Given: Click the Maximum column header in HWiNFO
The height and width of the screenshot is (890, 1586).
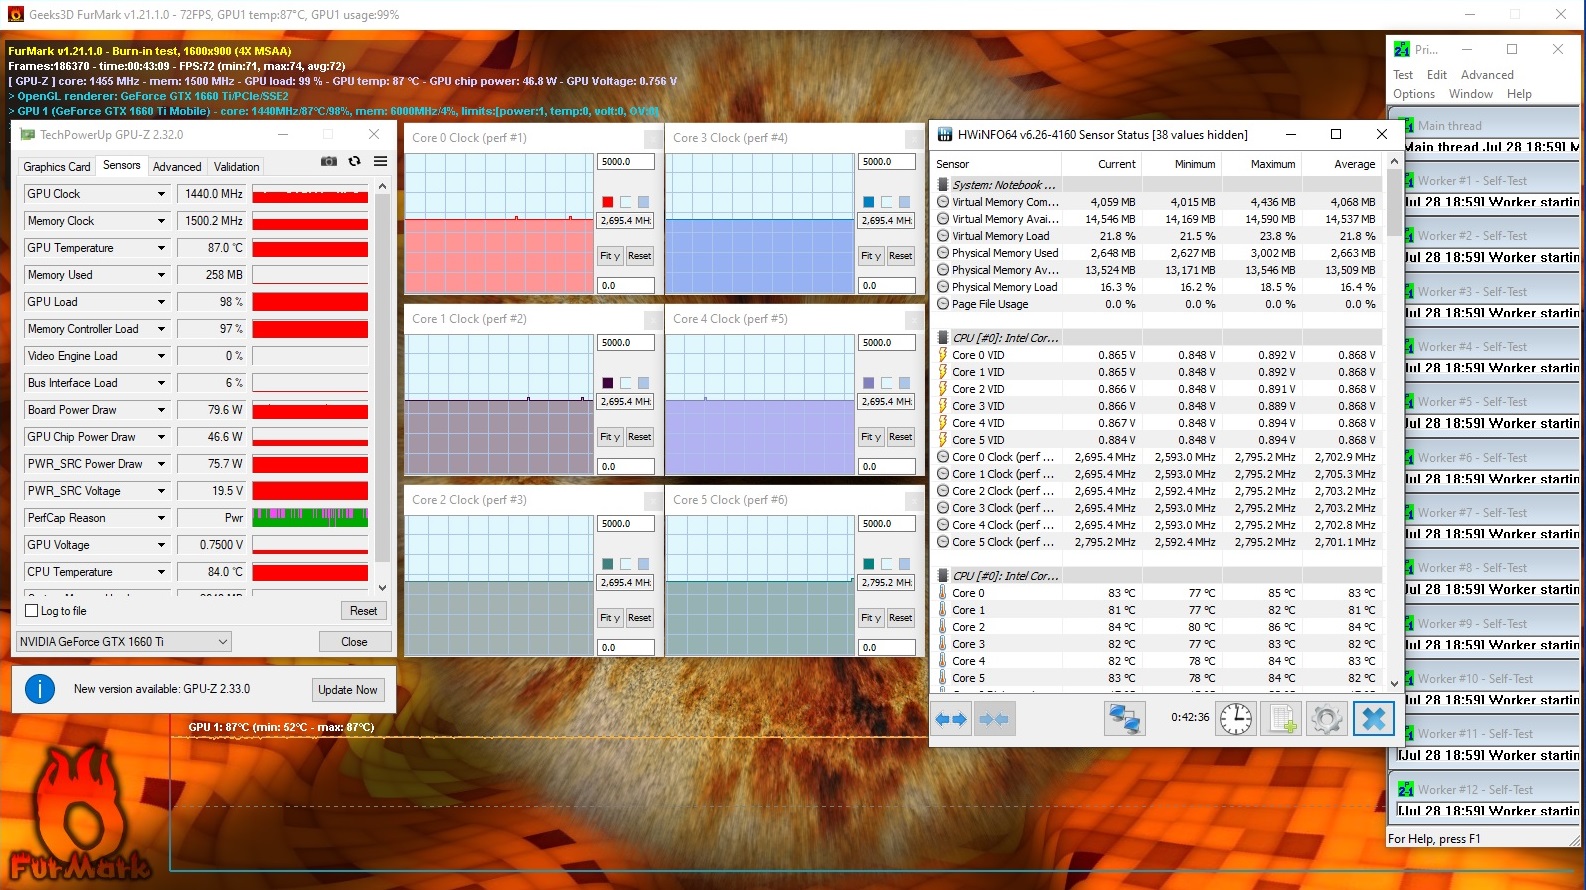Looking at the screenshot, I should pos(1272,164).
